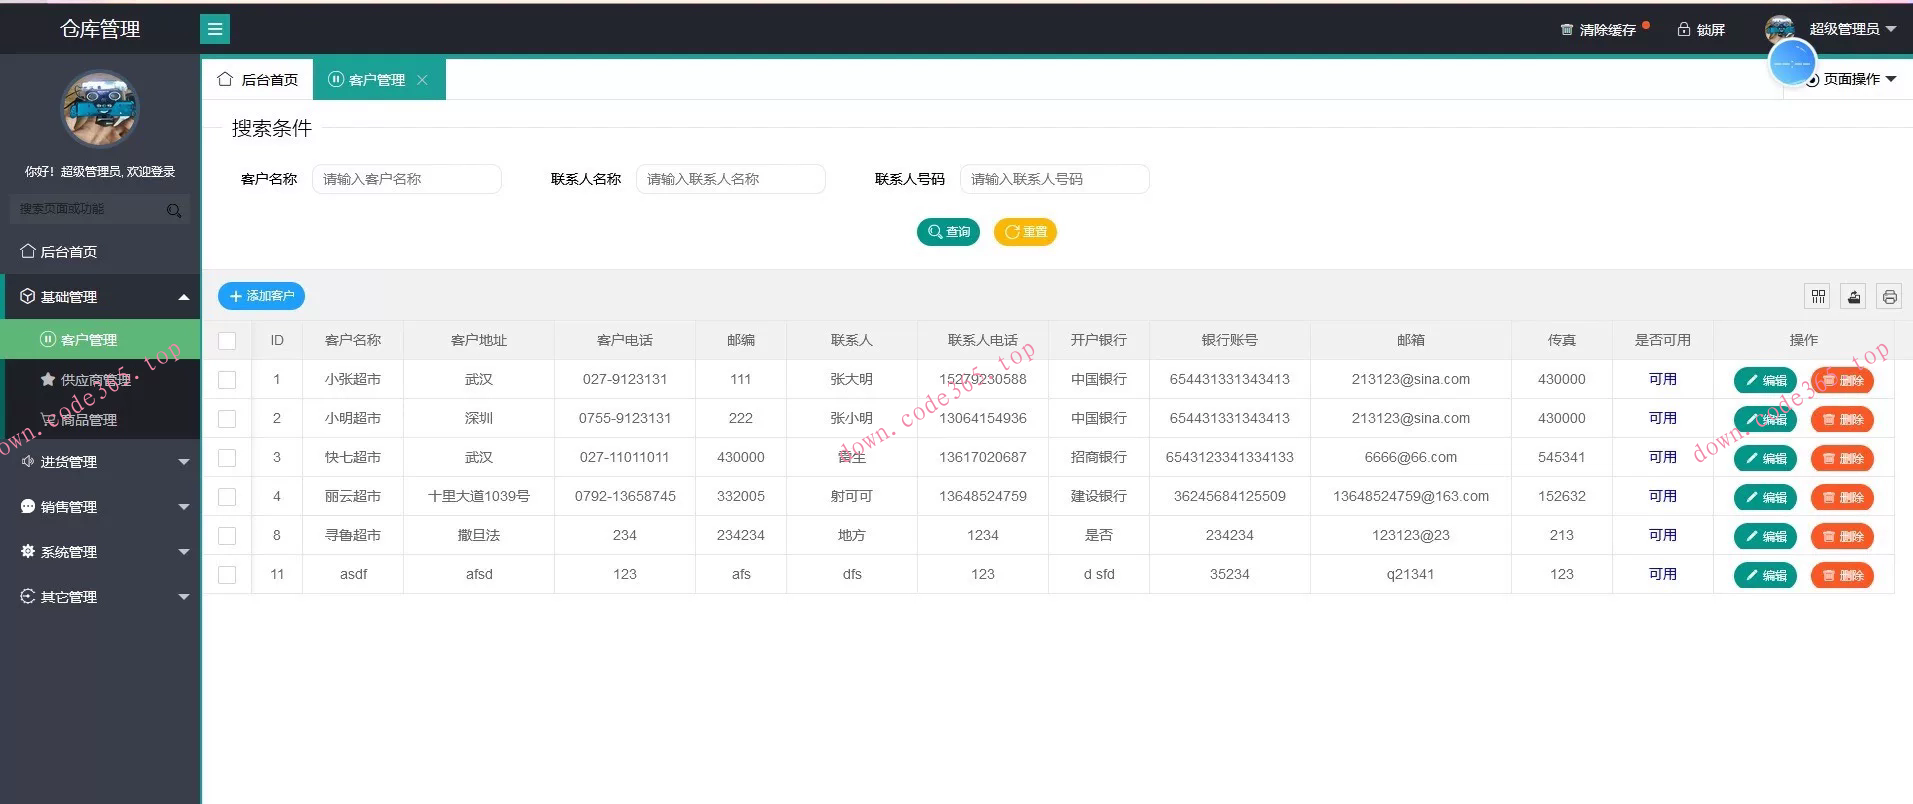Delete the 快七超市 customer row
The image size is (1913, 804).
pyautogui.click(x=1842, y=458)
